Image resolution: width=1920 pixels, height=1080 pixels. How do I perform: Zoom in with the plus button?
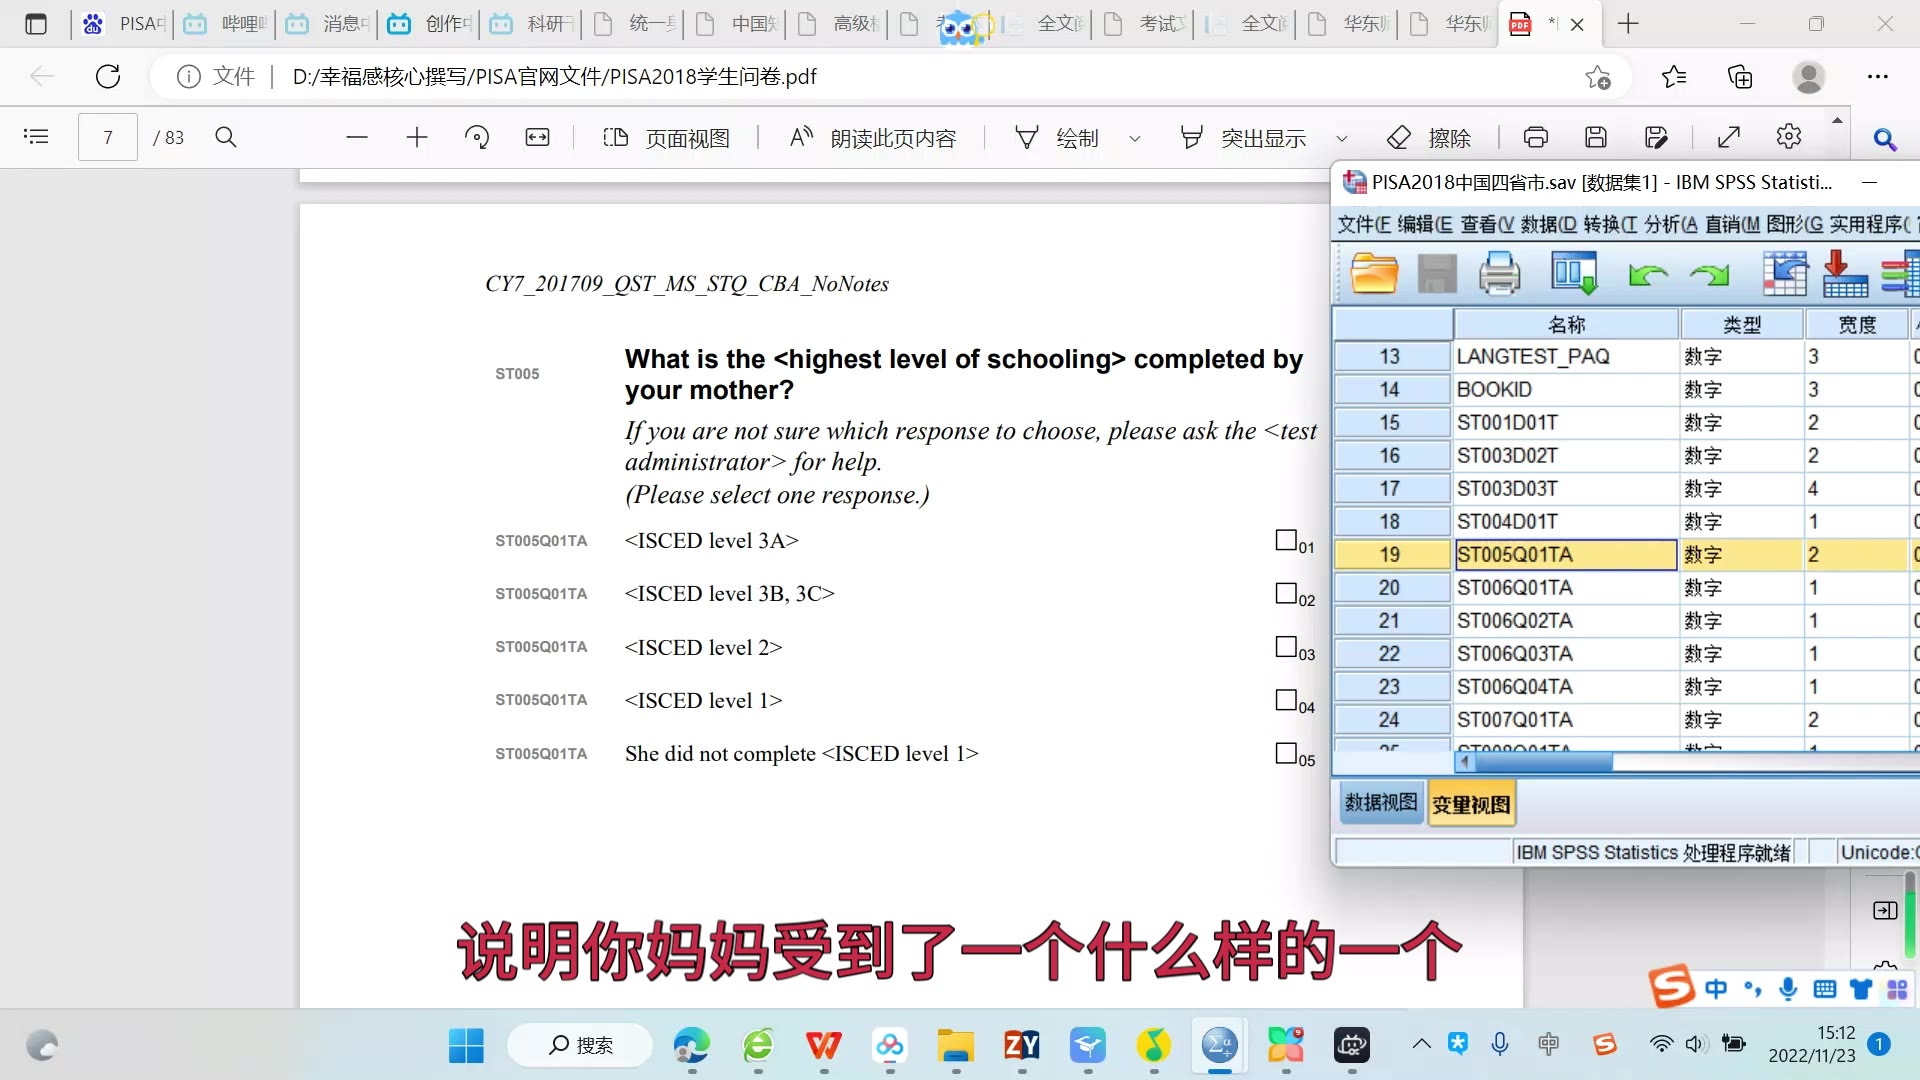[x=416, y=137]
